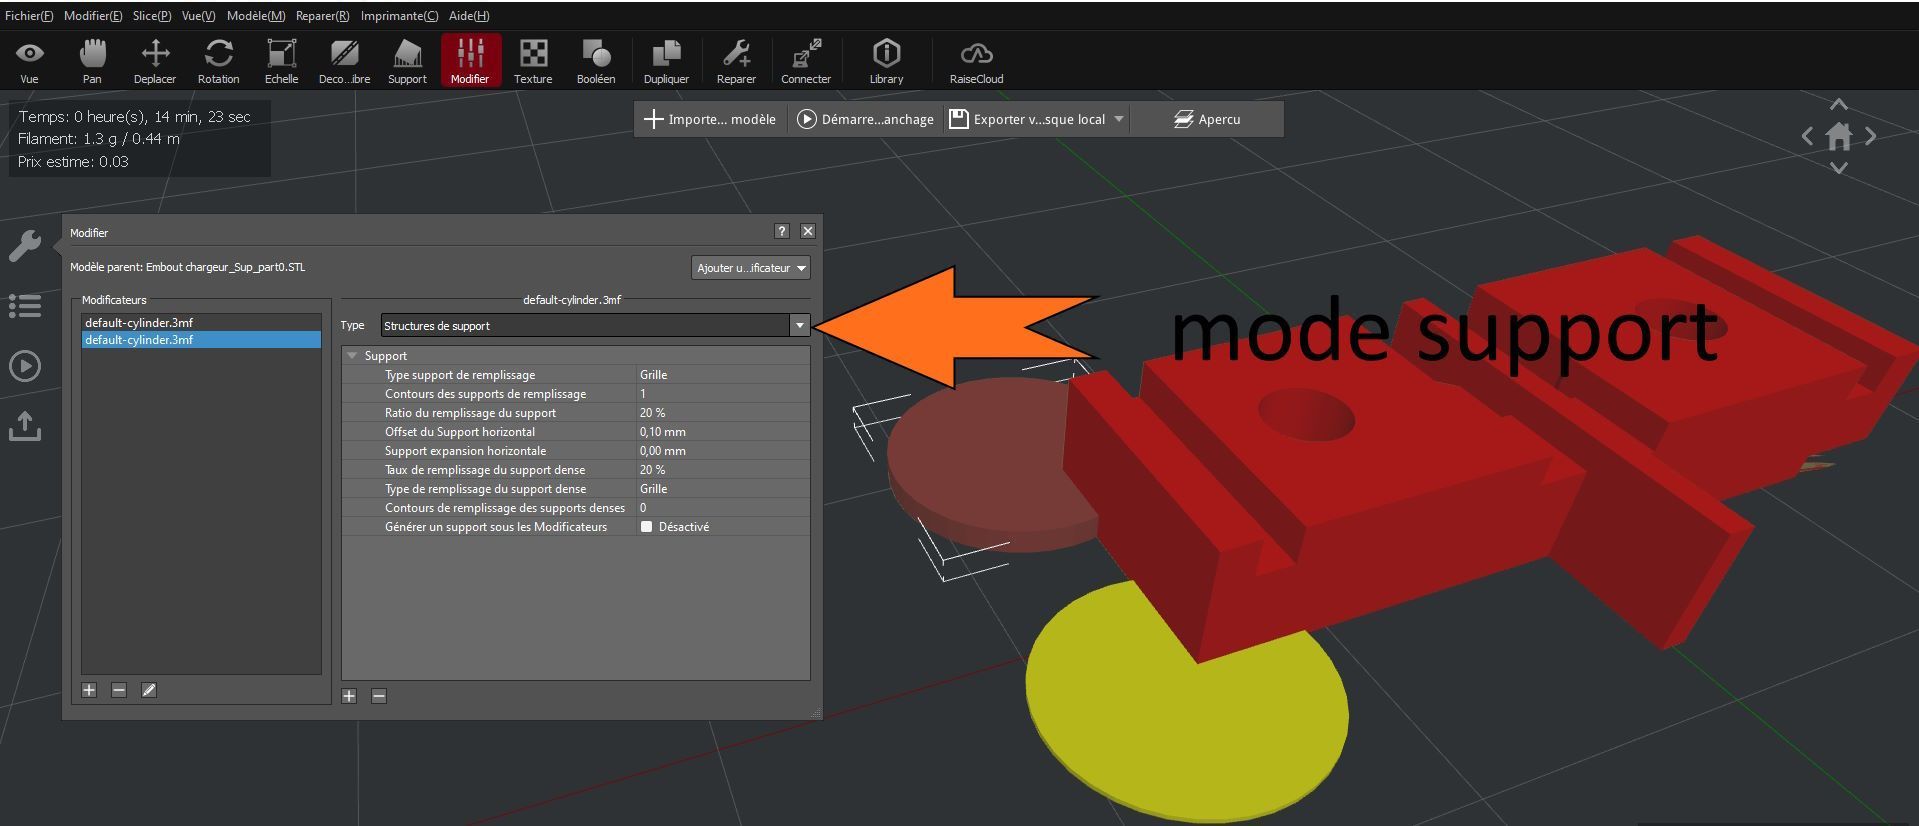This screenshot has height=826, width=1919.
Task: Select the Rotation tool in toolbar
Action: point(218,61)
